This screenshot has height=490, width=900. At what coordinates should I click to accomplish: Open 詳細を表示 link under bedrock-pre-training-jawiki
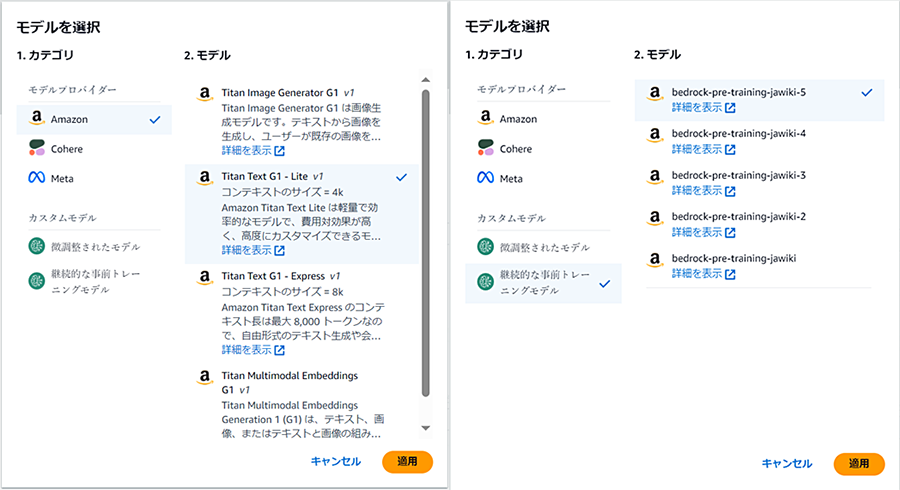704,274
